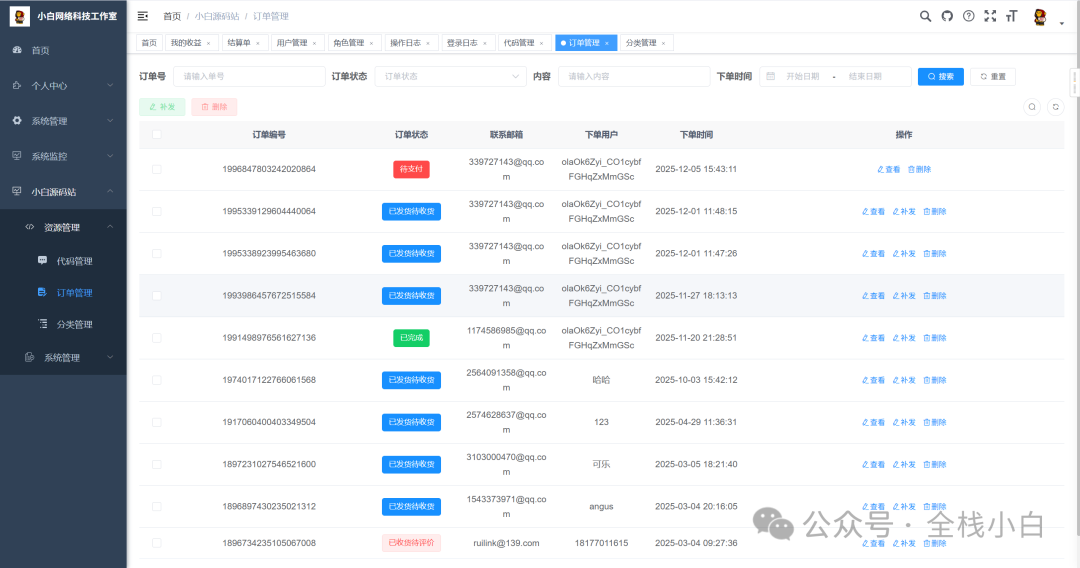Click the round search toggle icon above table
This screenshot has width=1080, height=568.
pos(1032,107)
